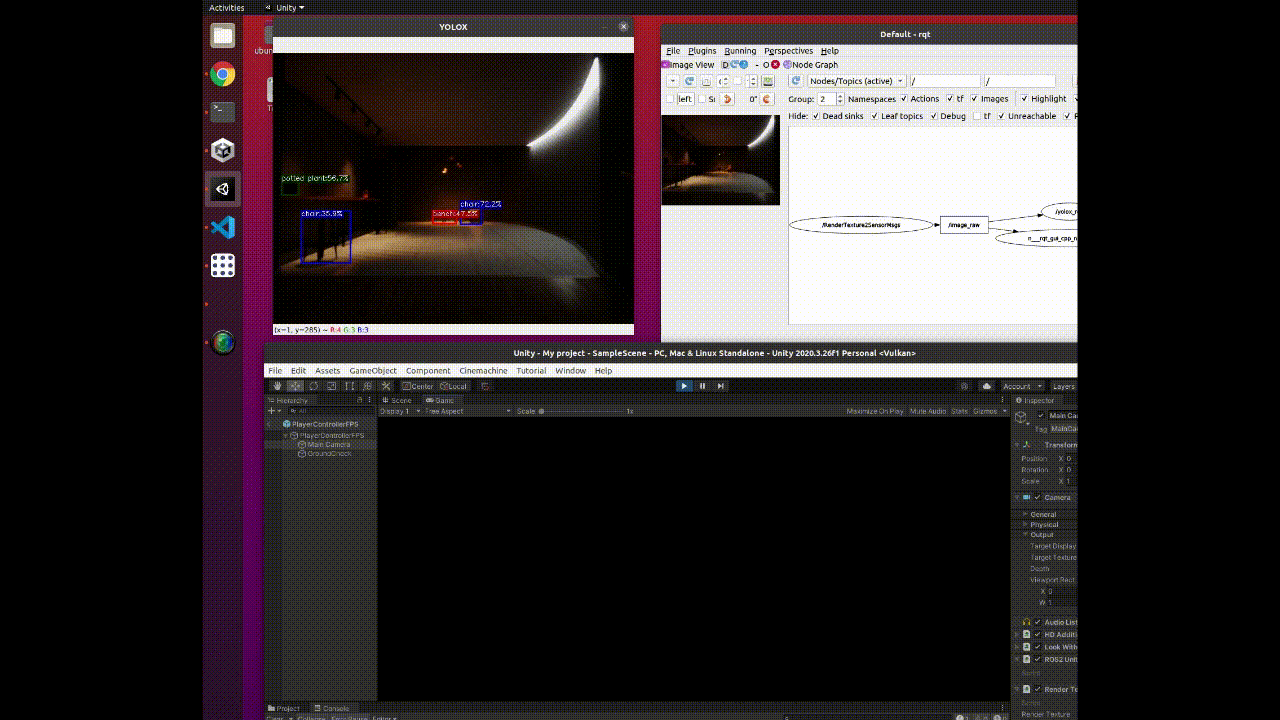The width and height of the screenshot is (1280, 720).
Task: Toggle Unreachable hide checkbox
Action: click(x=1001, y=116)
